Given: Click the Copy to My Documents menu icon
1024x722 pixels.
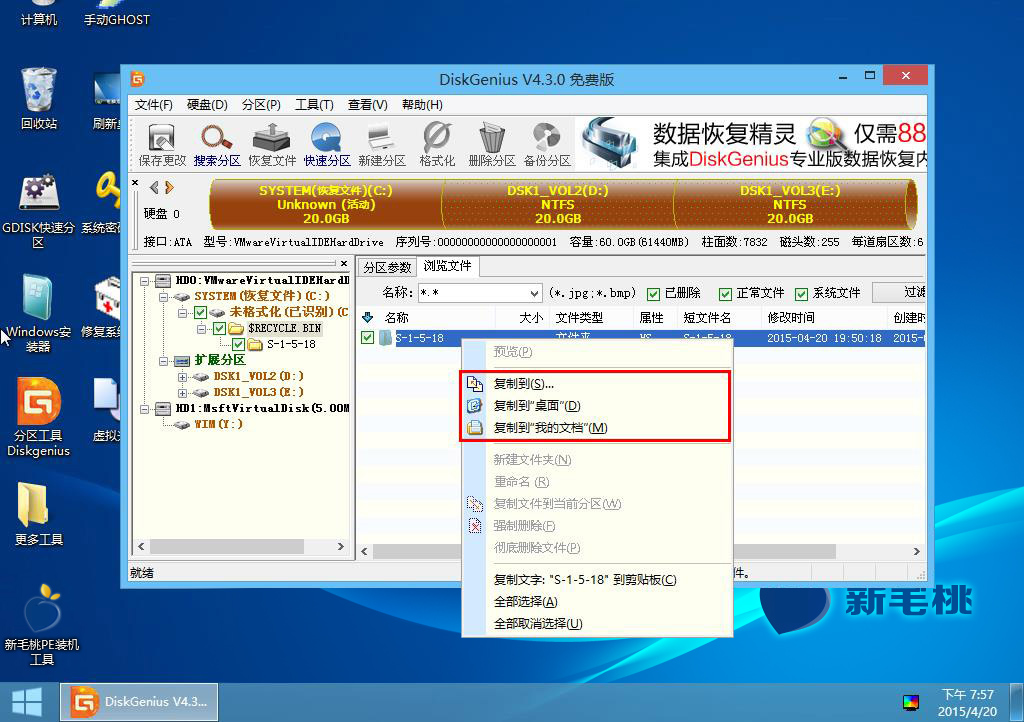Looking at the screenshot, I should coord(475,428).
